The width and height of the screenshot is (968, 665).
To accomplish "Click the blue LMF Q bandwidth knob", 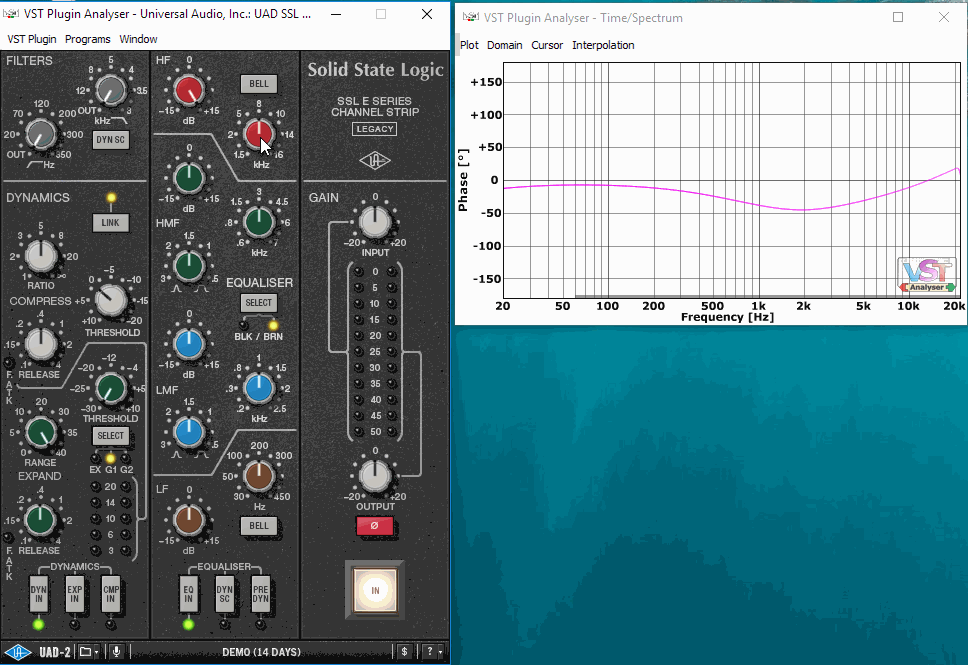I will tap(189, 432).
